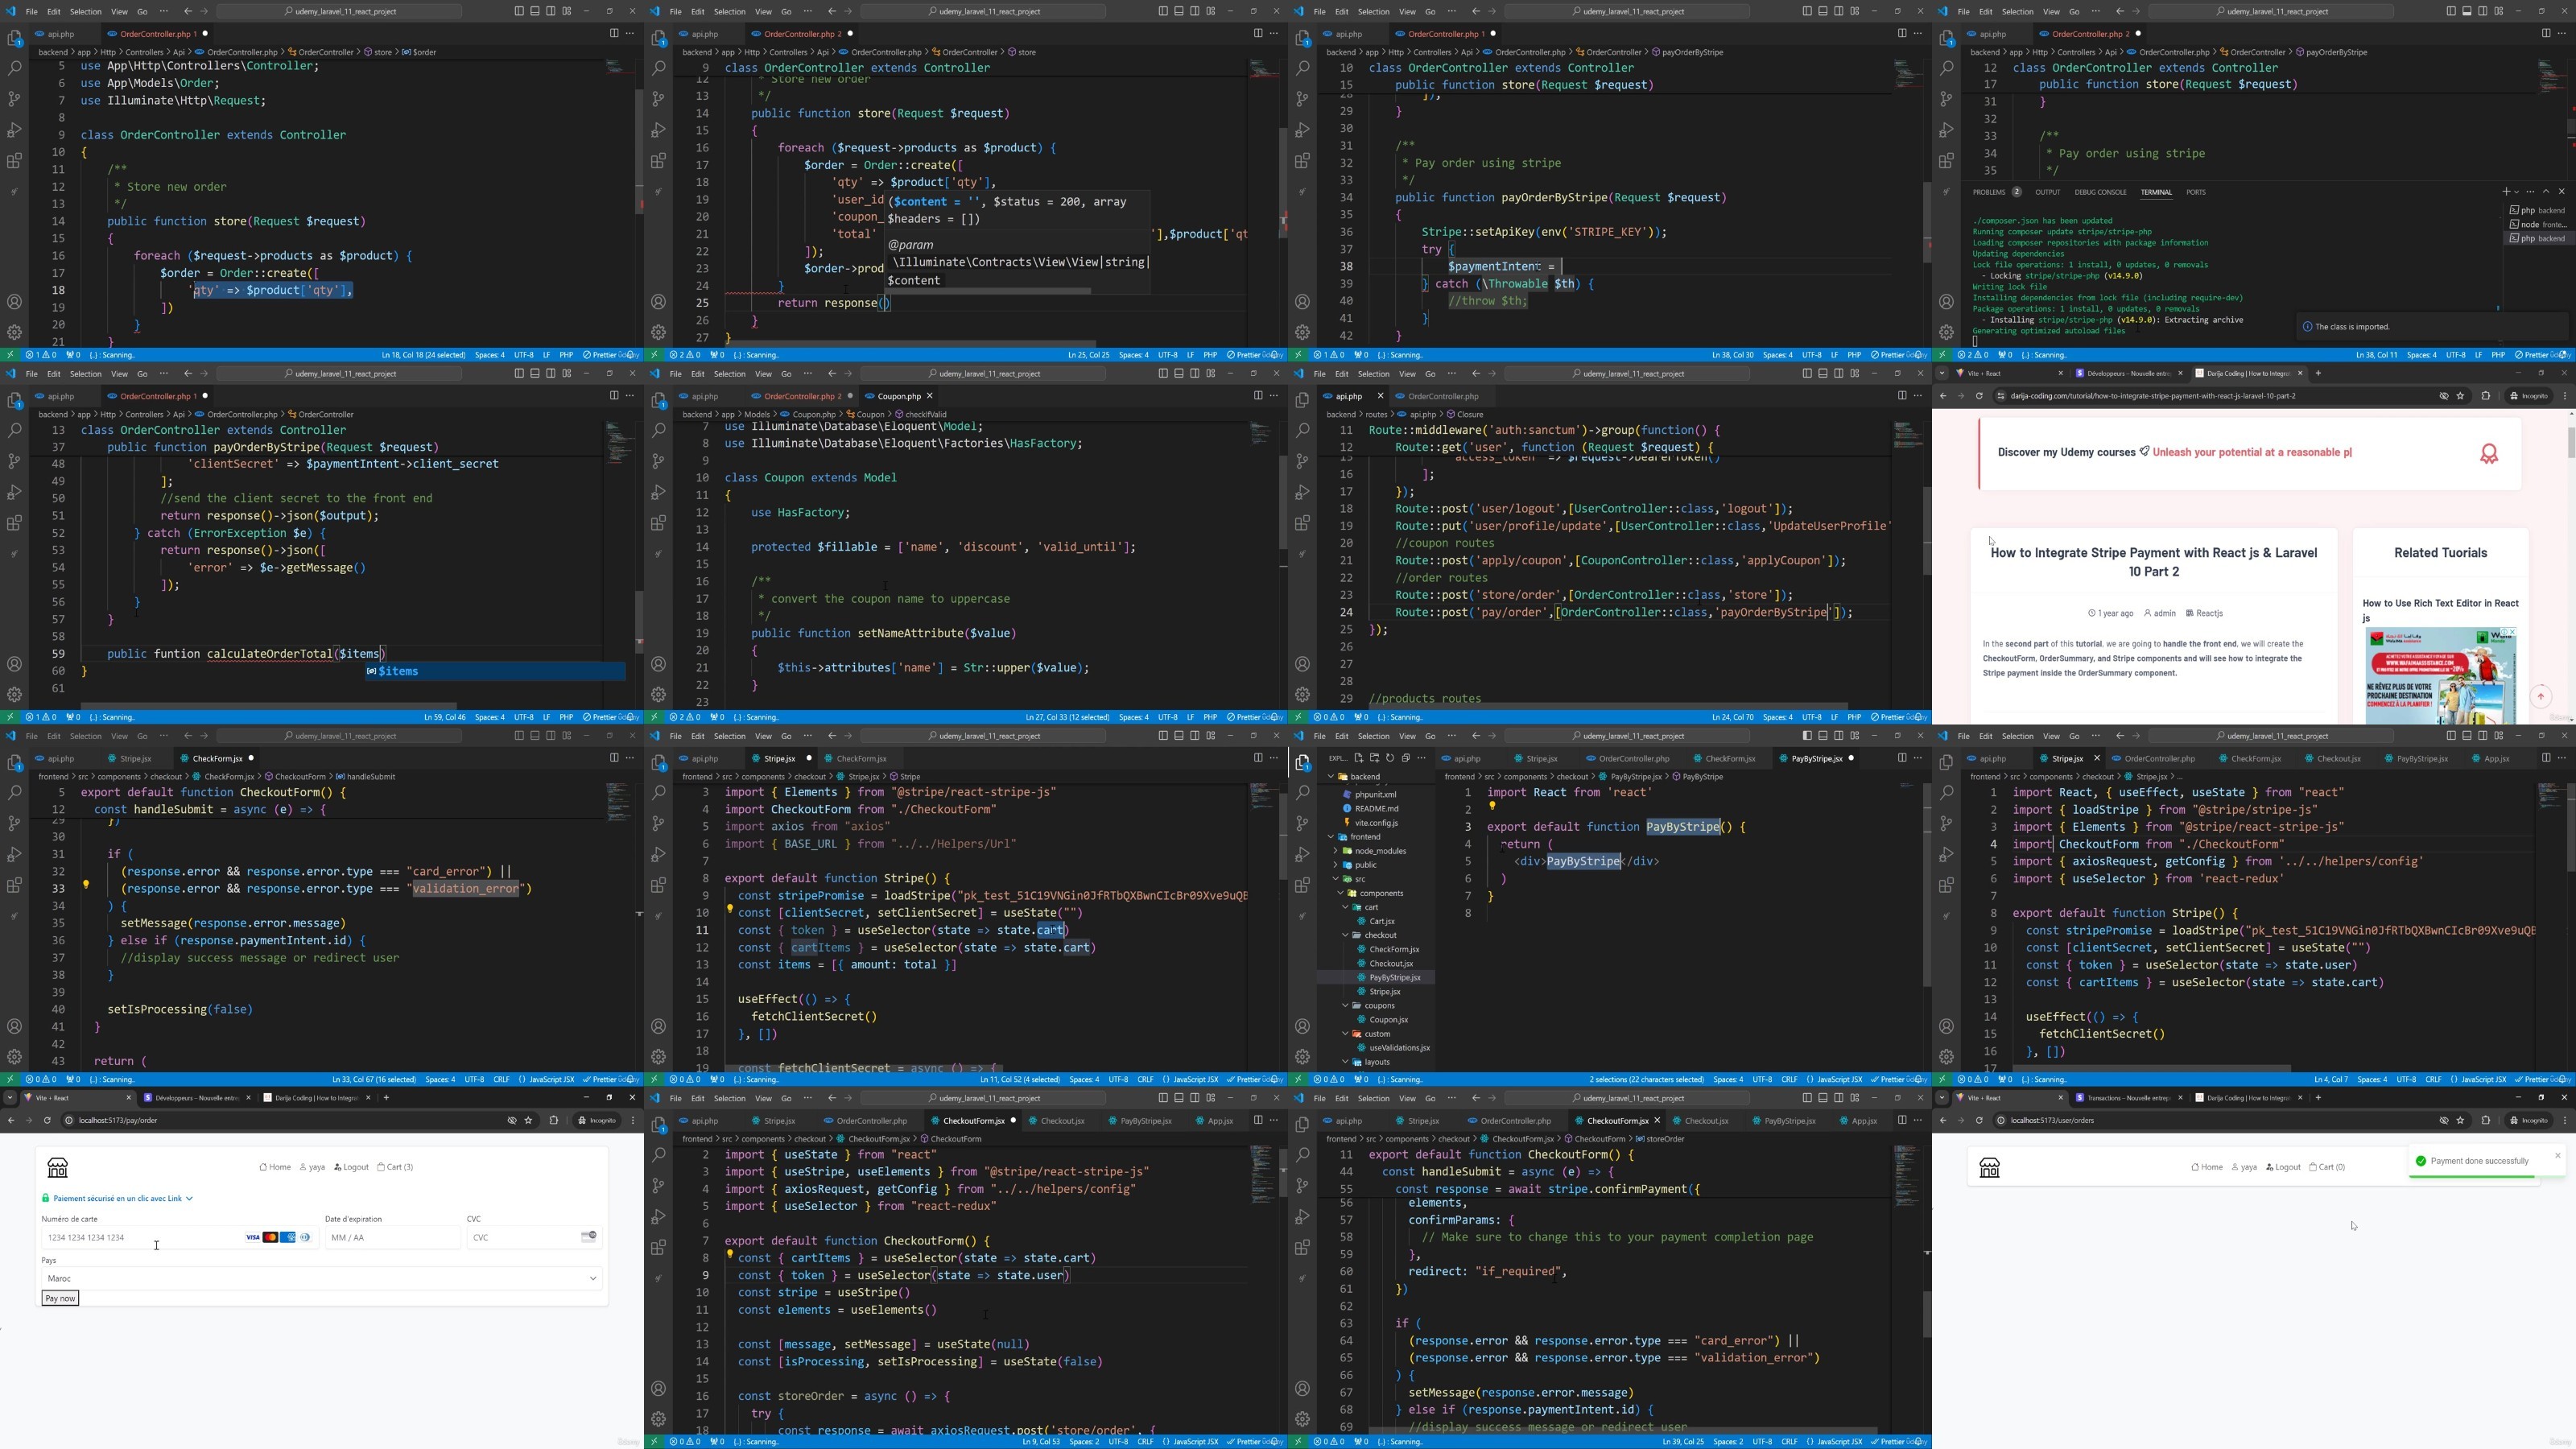Screen dimensions: 2576x1449
Task: Toggle the tracking-protection eye icon in the pay/order browser
Action: (x=512, y=1120)
